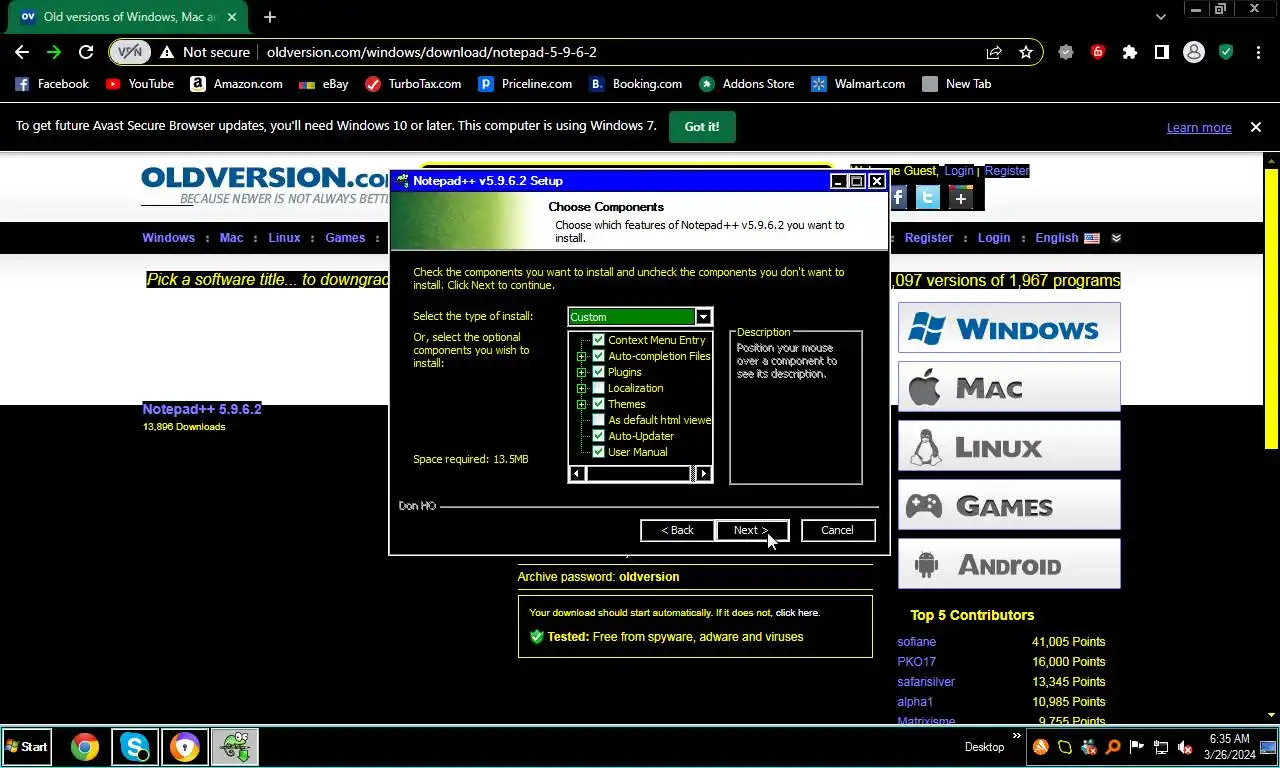1280x768 pixels.
Task: Expand the Localization tree node
Action: (x=581, y=388)
